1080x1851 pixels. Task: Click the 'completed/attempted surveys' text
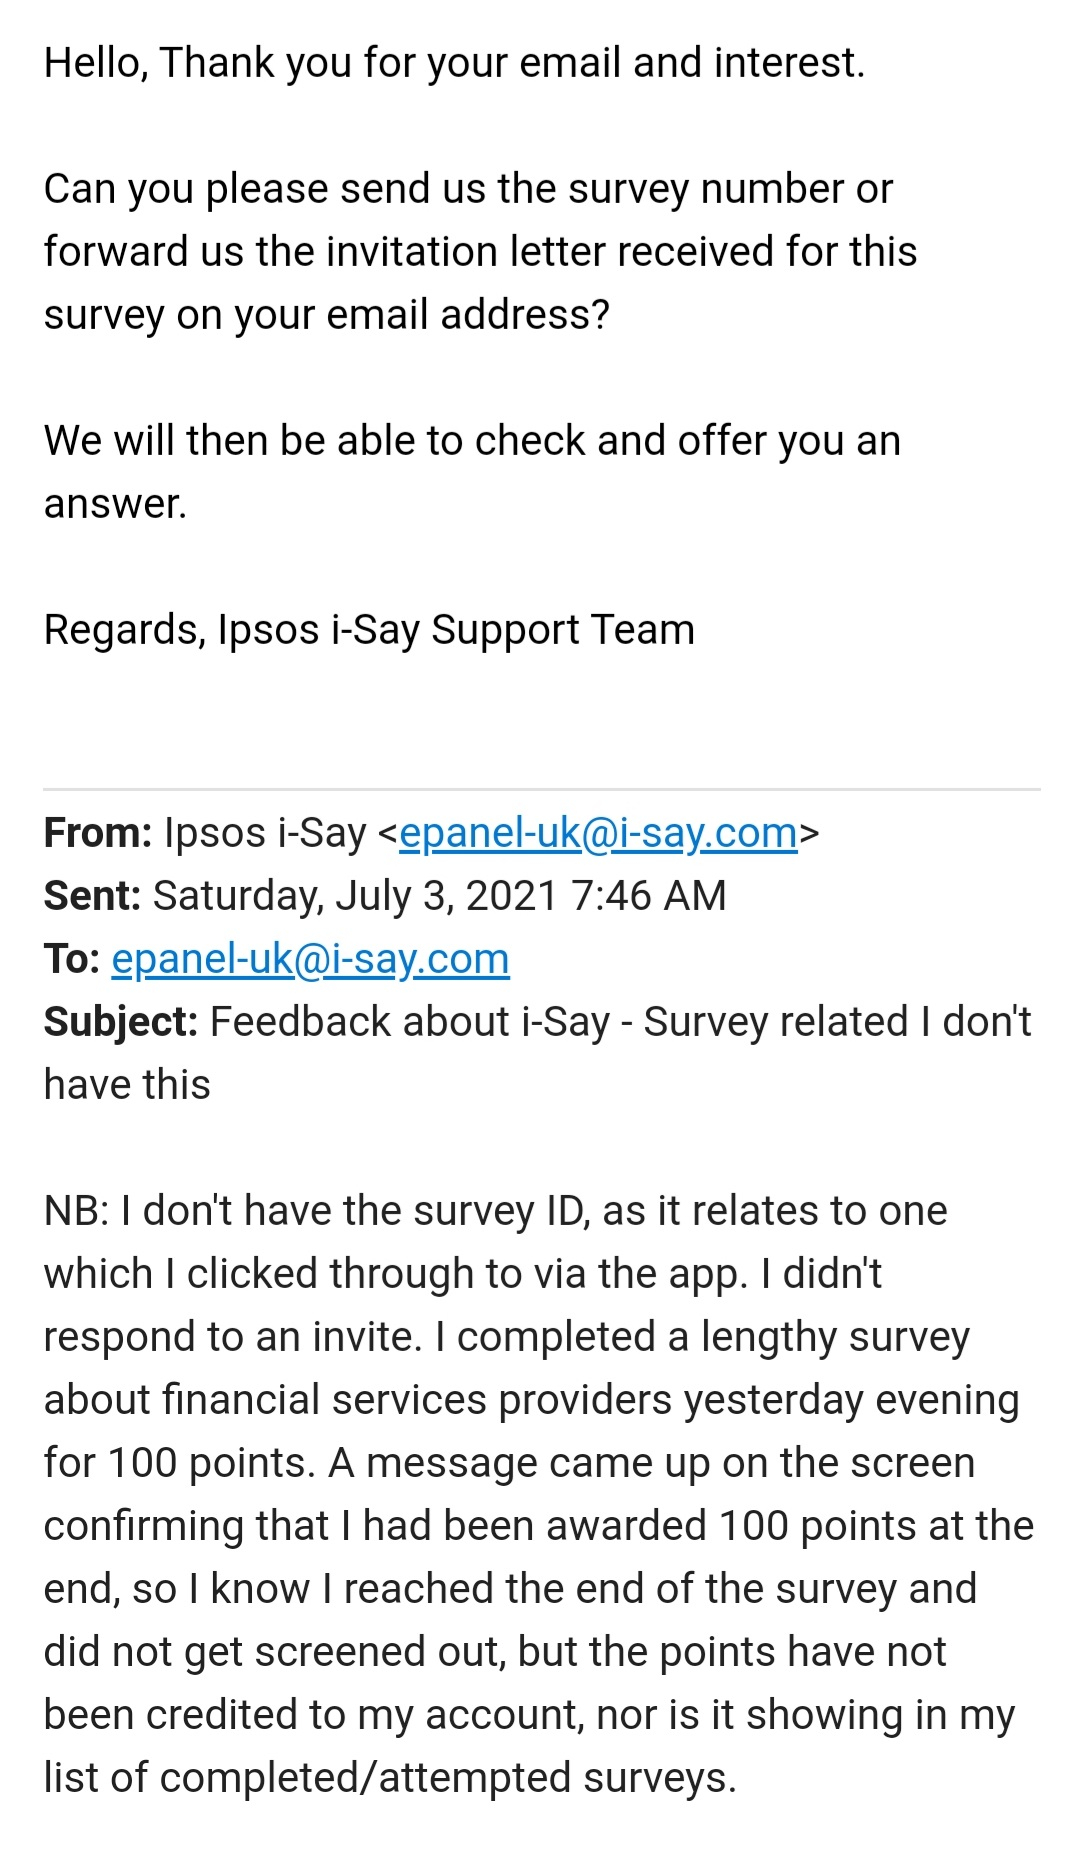click(x=447, y=1778)
